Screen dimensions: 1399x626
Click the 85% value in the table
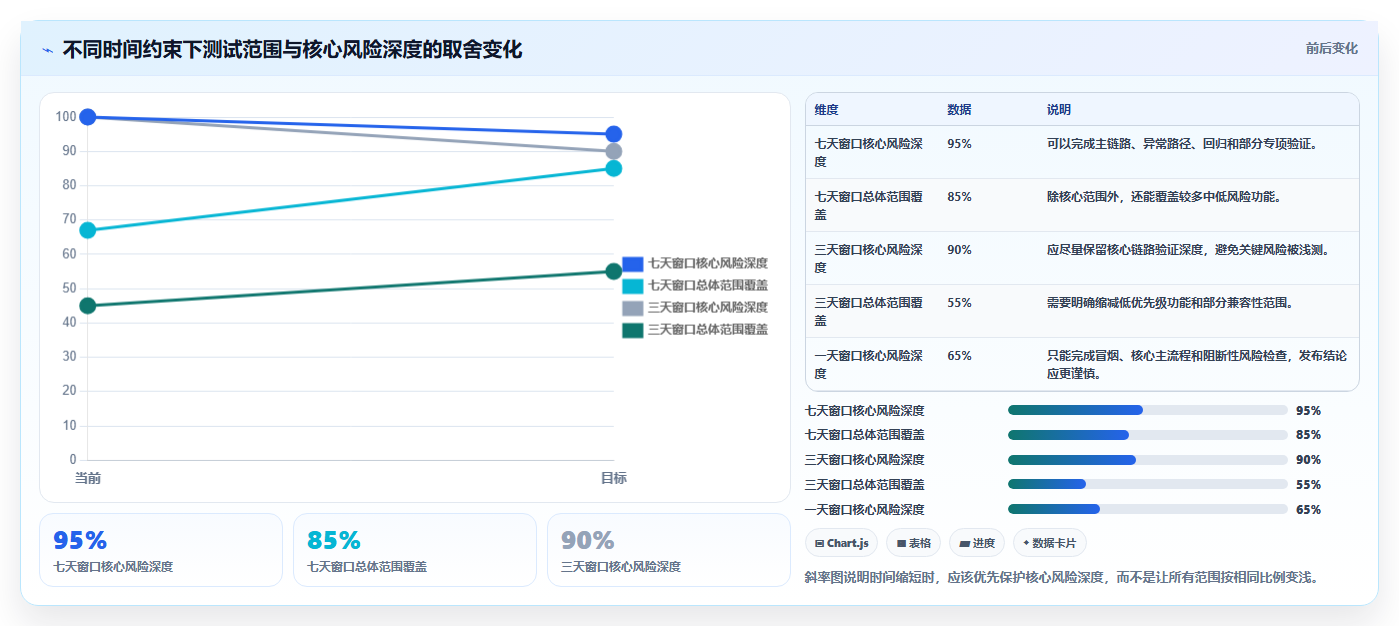(x=959, y=197)
